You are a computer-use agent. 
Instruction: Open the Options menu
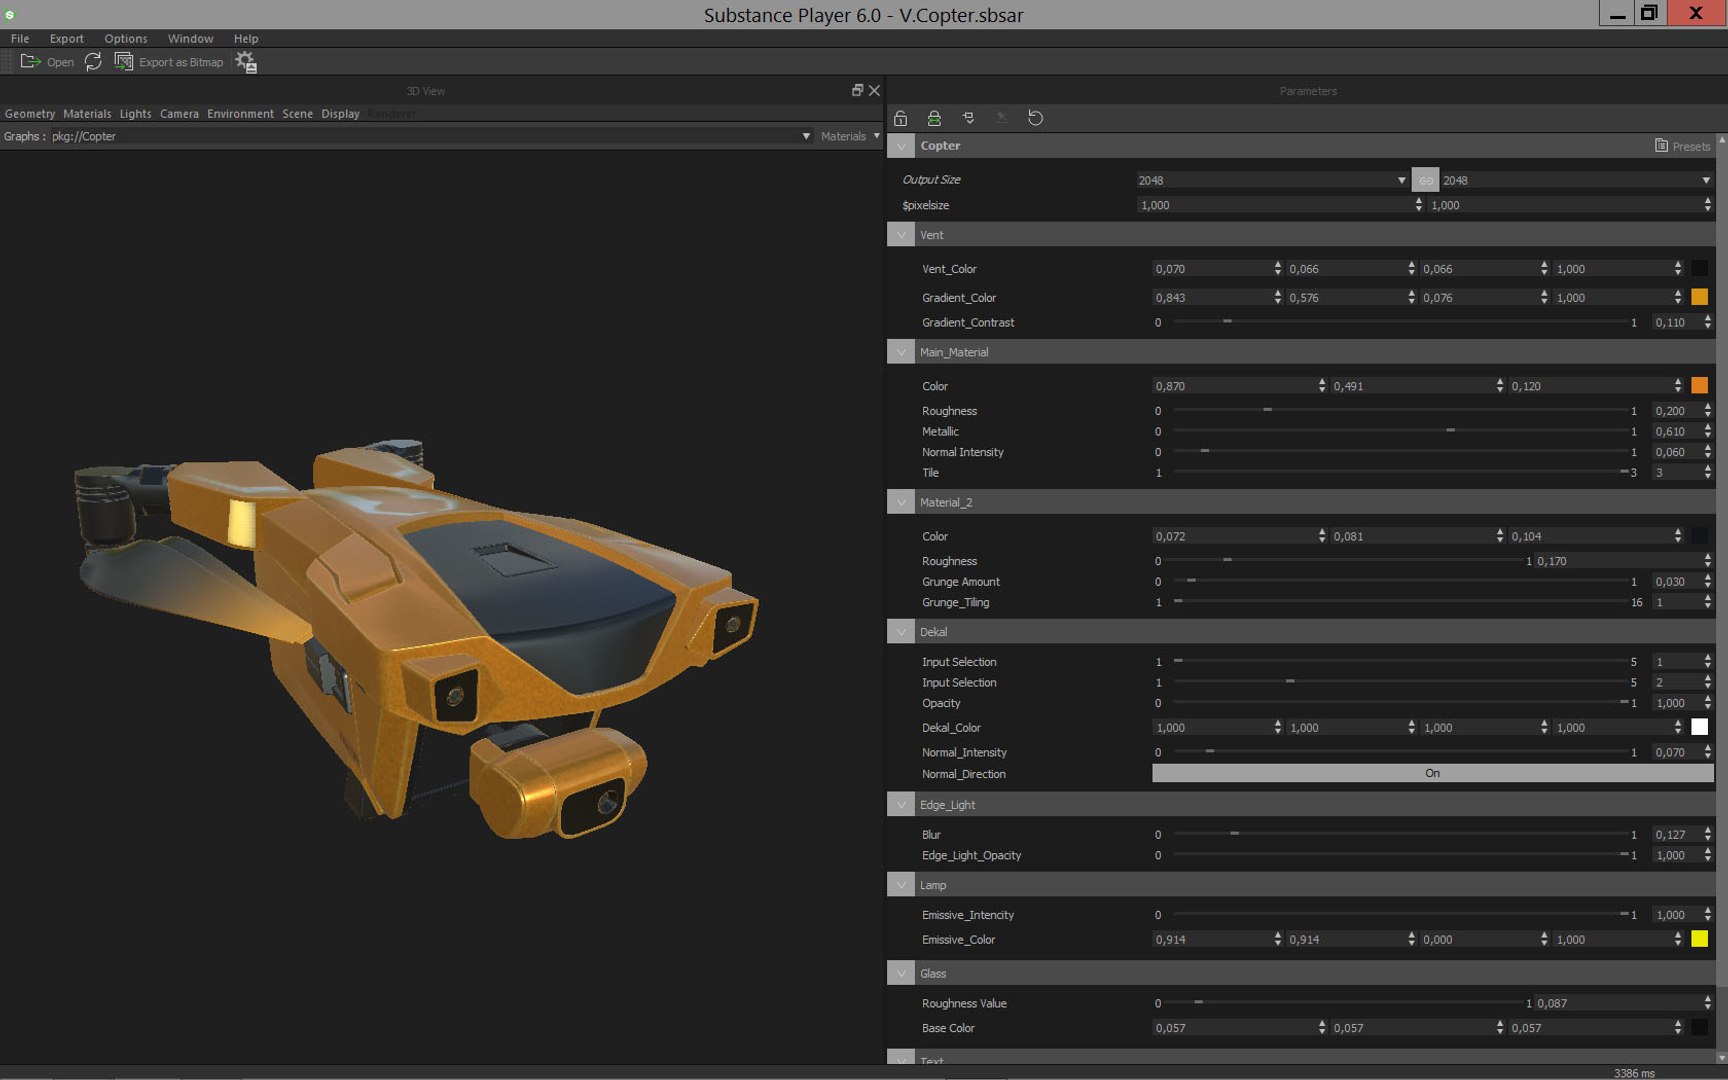pos(126,38)
